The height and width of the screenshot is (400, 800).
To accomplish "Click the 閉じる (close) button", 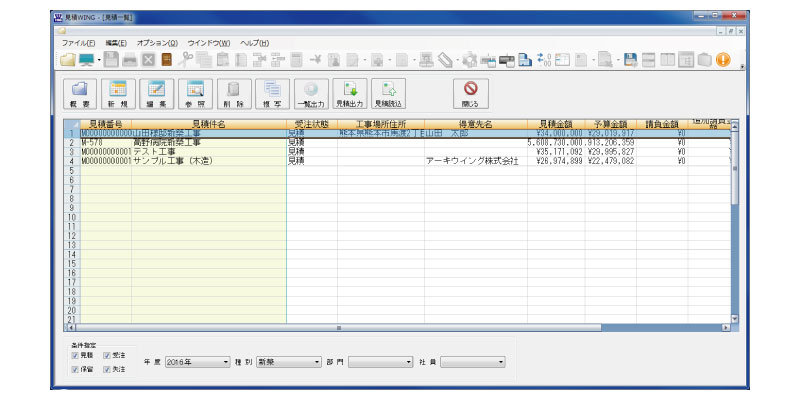I will point(472,93).
